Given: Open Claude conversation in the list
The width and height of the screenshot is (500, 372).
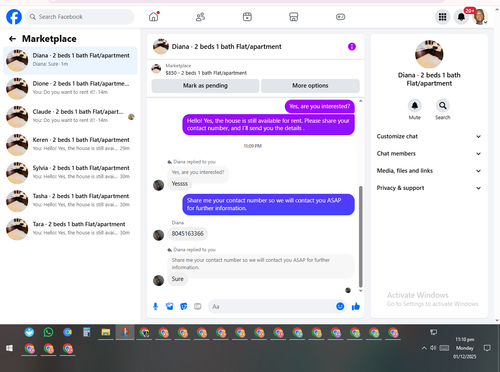Looking at the screenshot, I should 70,116.
